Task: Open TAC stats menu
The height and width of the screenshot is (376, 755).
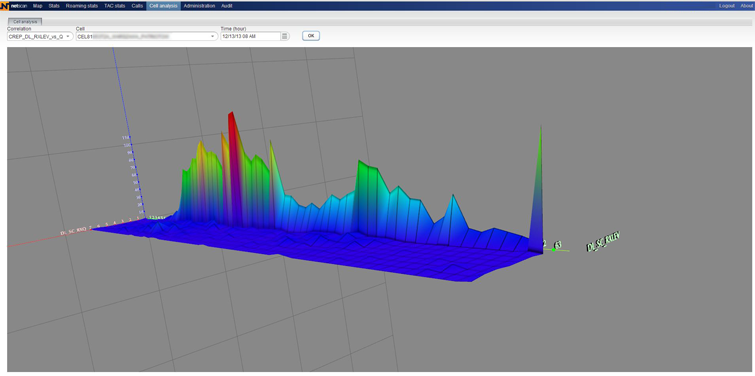Action: click(x=115, y=6)
